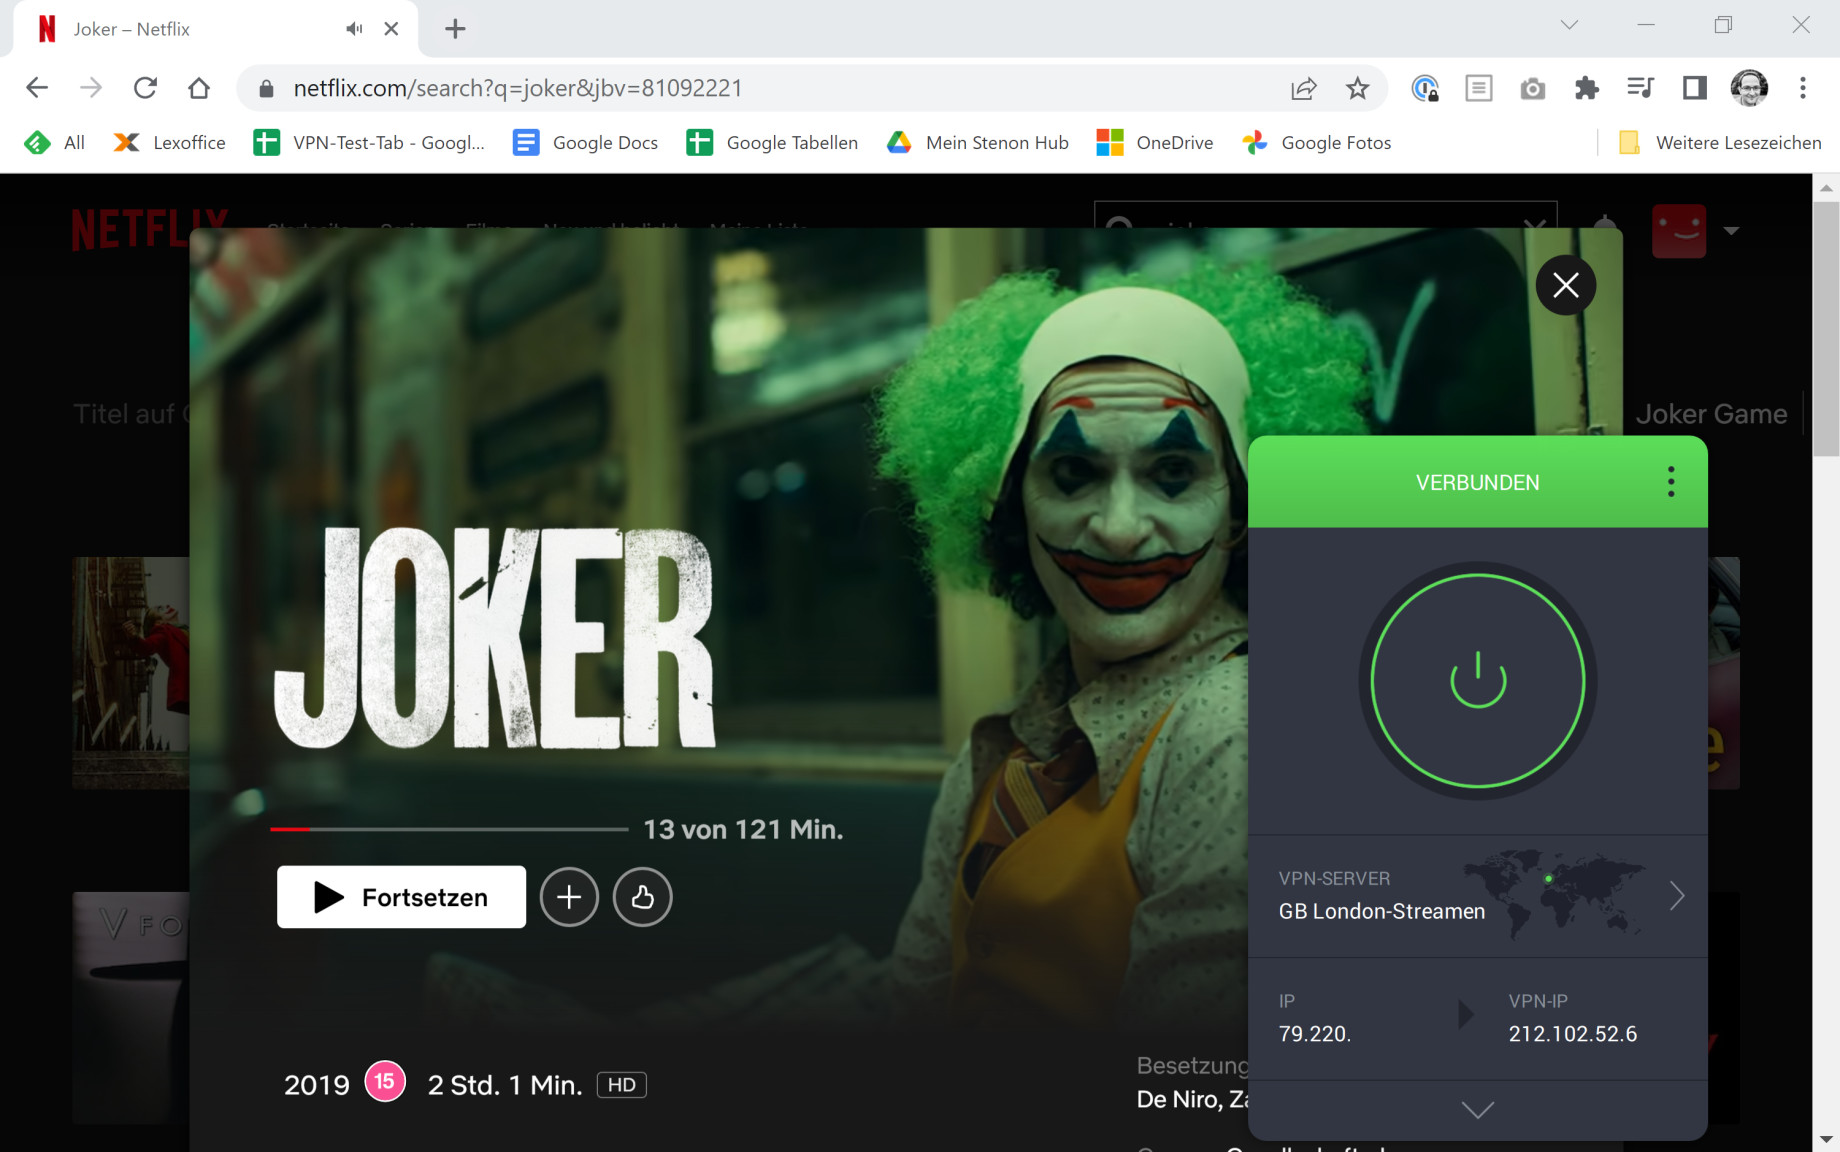The image size is (1840, 1152).
Task: Open Chrome three-dot menu
Action: click(1803, 88)
